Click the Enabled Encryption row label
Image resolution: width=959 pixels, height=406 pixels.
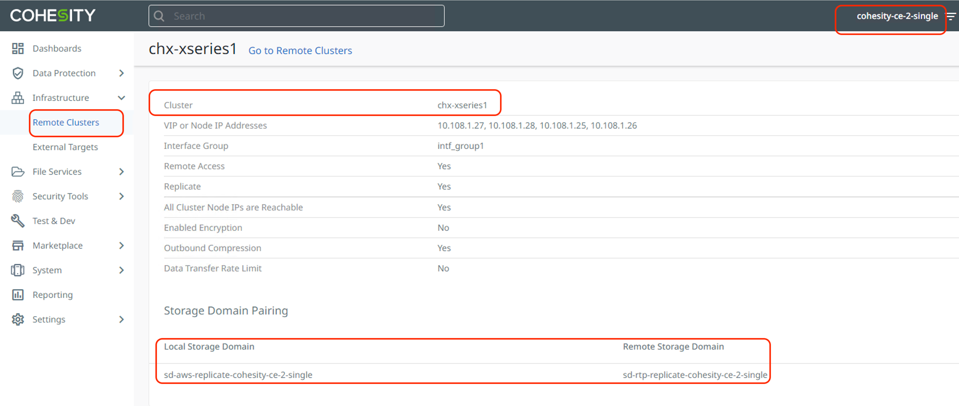[203, 227]
